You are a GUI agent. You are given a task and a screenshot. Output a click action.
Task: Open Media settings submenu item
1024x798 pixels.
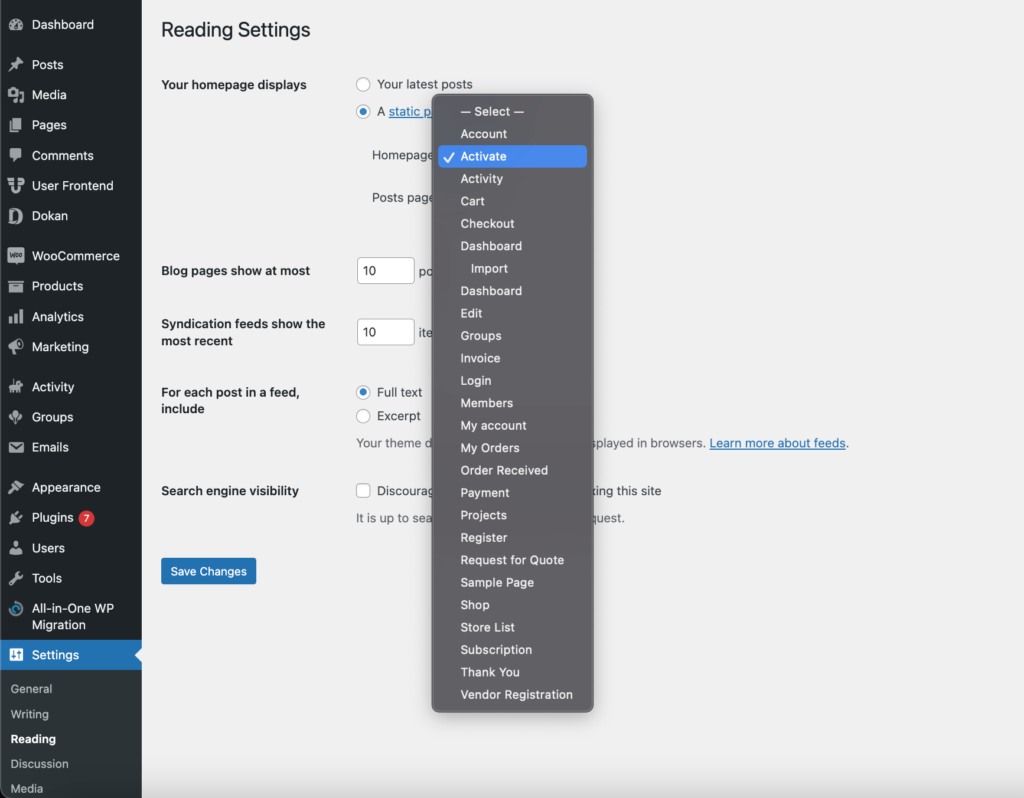point(27,789)
